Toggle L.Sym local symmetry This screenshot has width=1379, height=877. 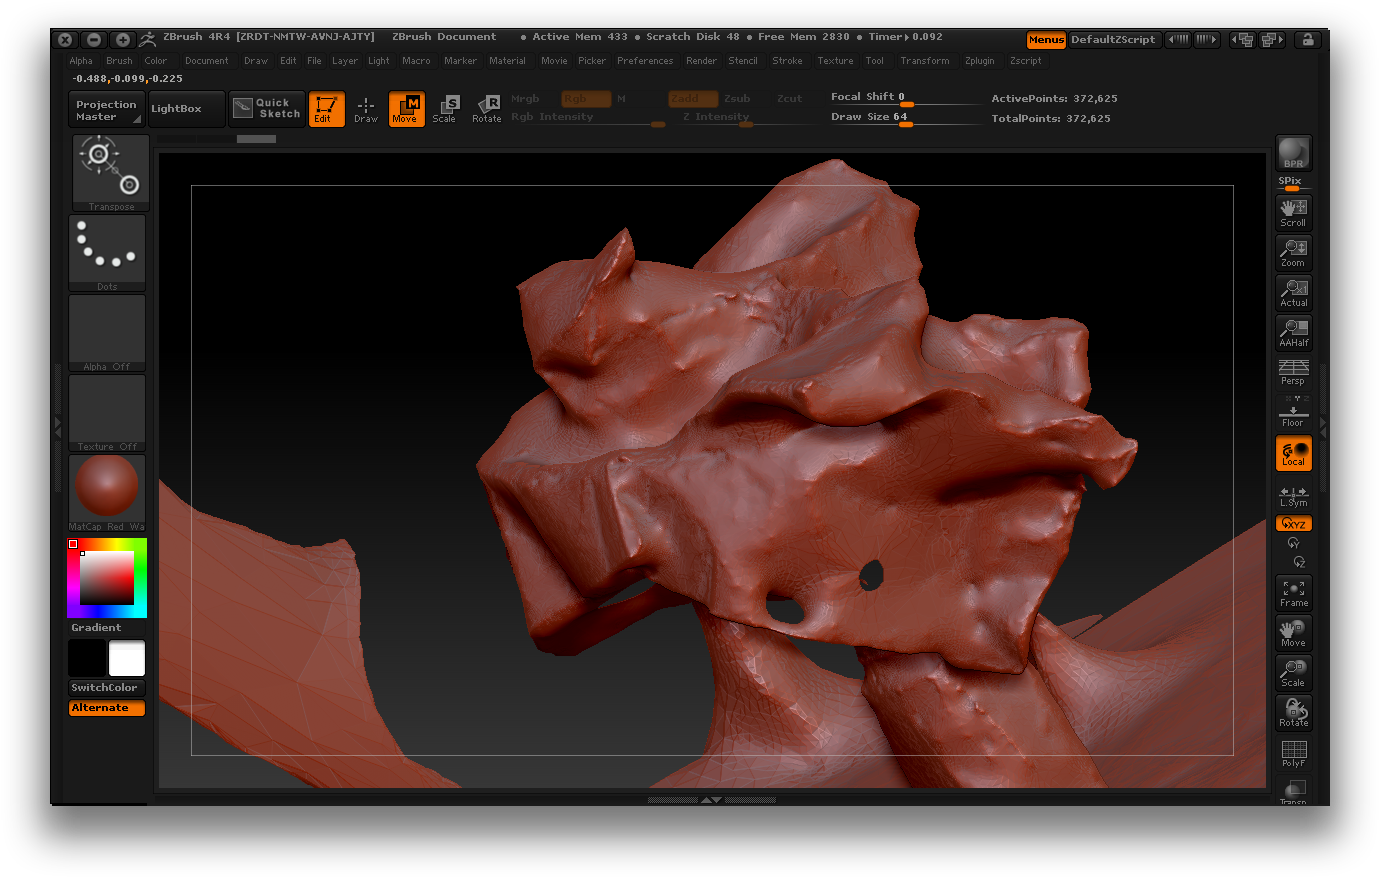pyautogui.click(x=1294, y=496)
